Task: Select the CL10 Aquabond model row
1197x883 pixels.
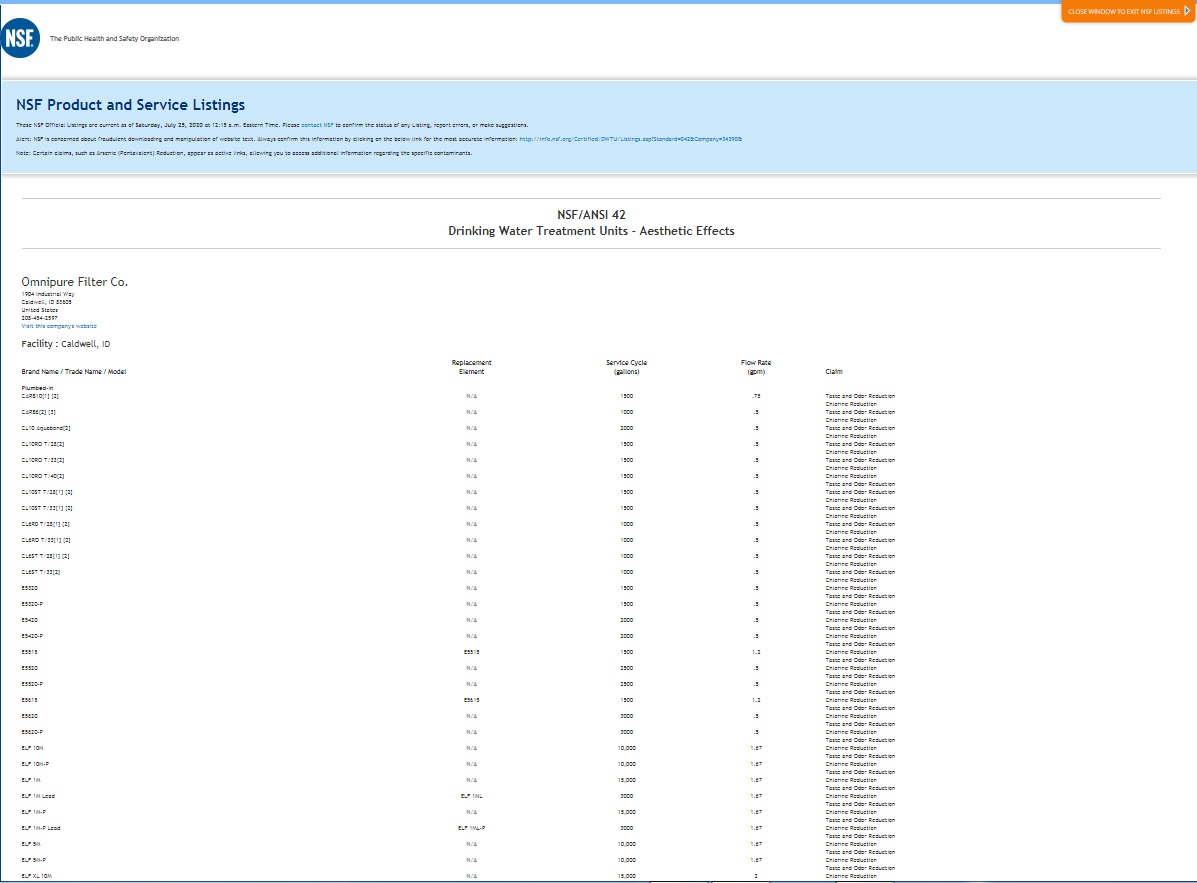Action: (x=45, y=428)
